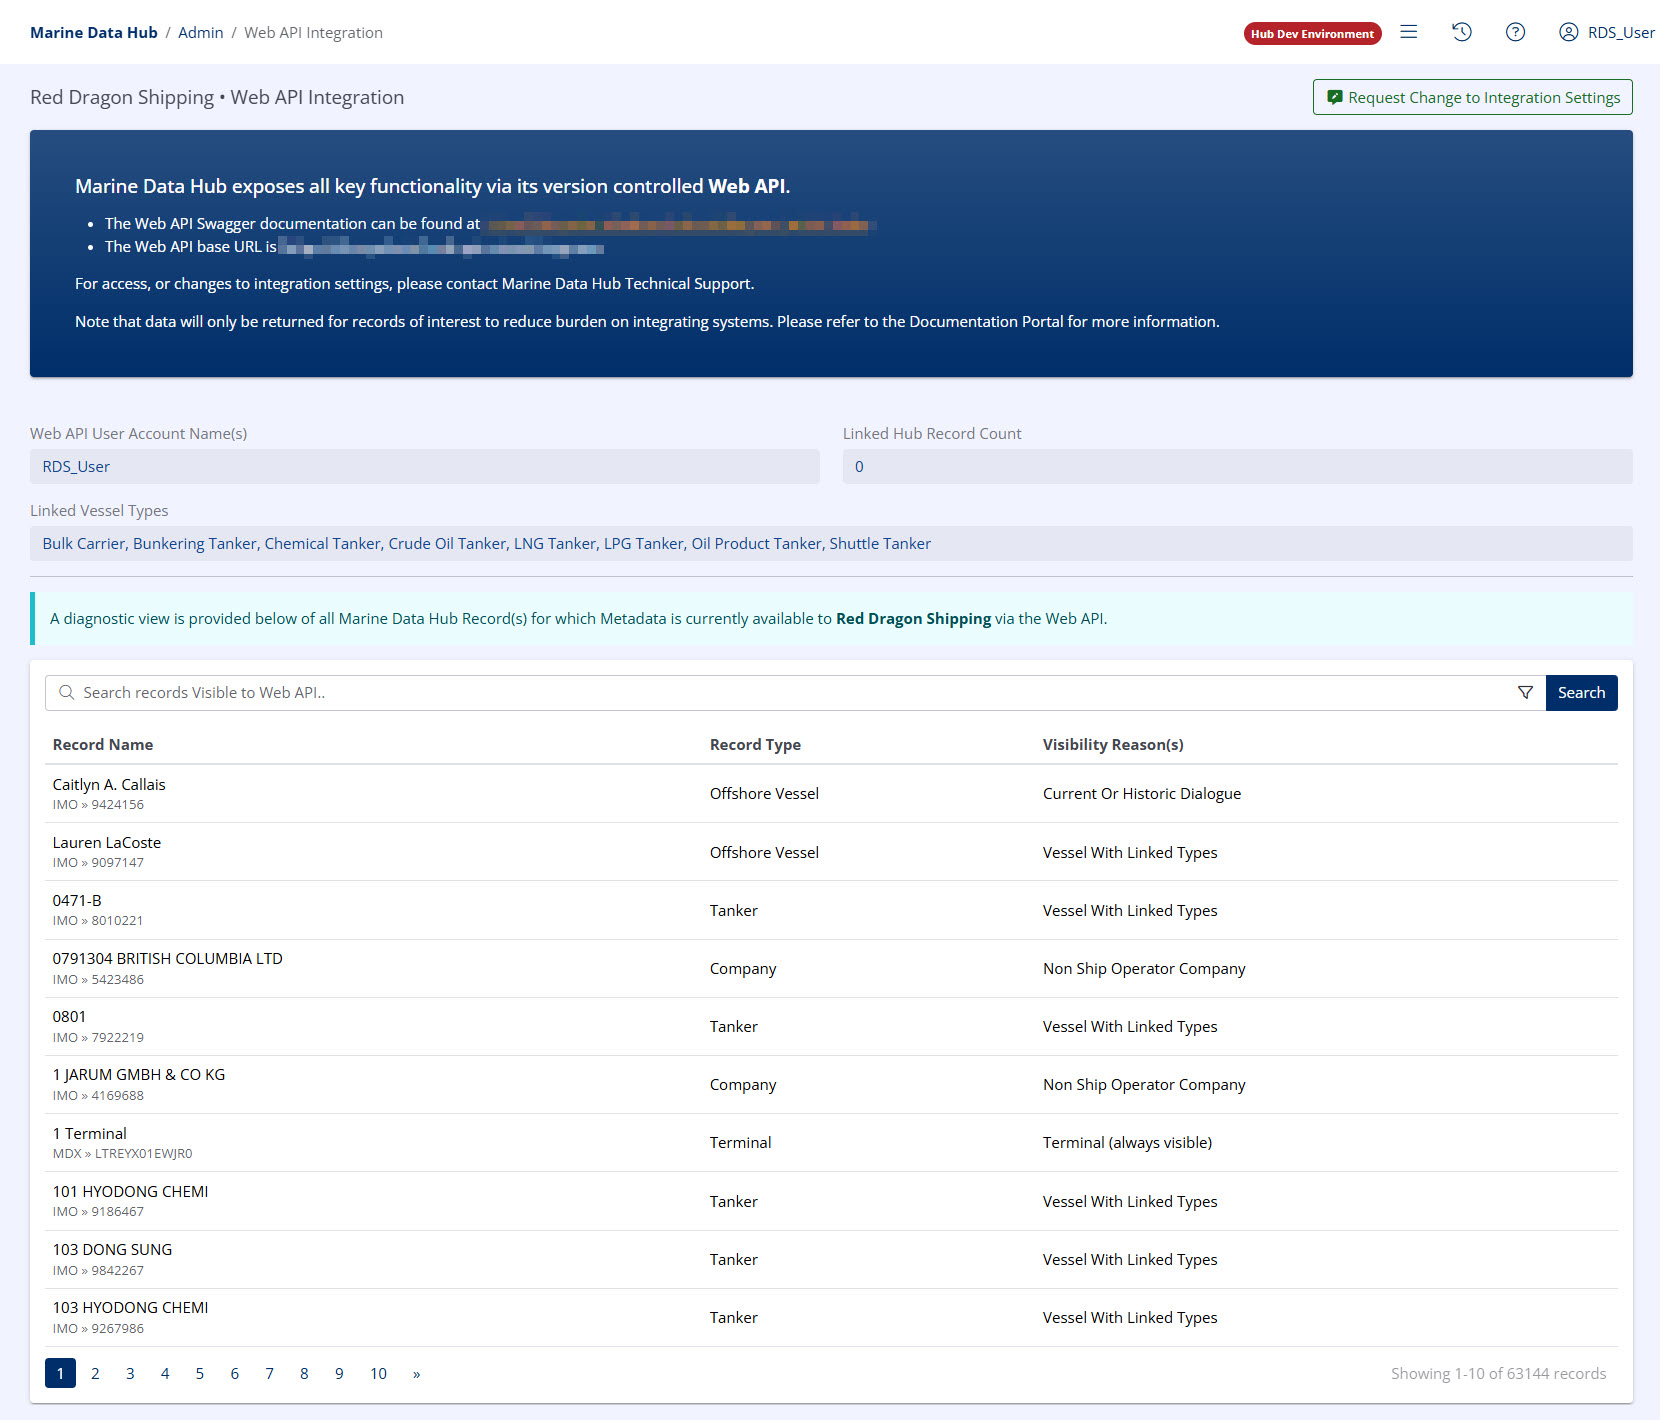The width and height of the screenshot is (1660, 1420).
Task: Click the Record Name column header
Action: [103, 744]
